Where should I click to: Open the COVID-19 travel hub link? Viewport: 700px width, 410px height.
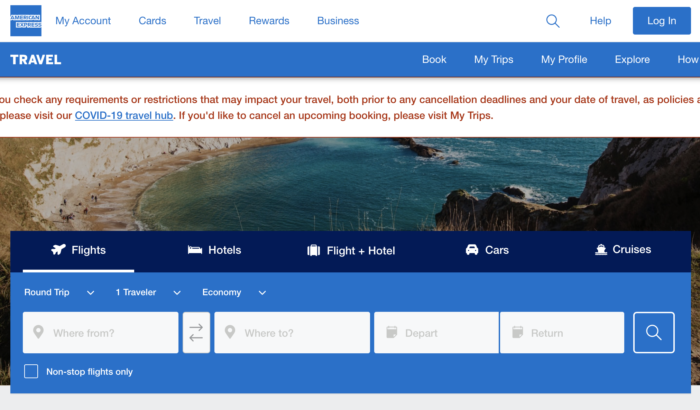124,116
